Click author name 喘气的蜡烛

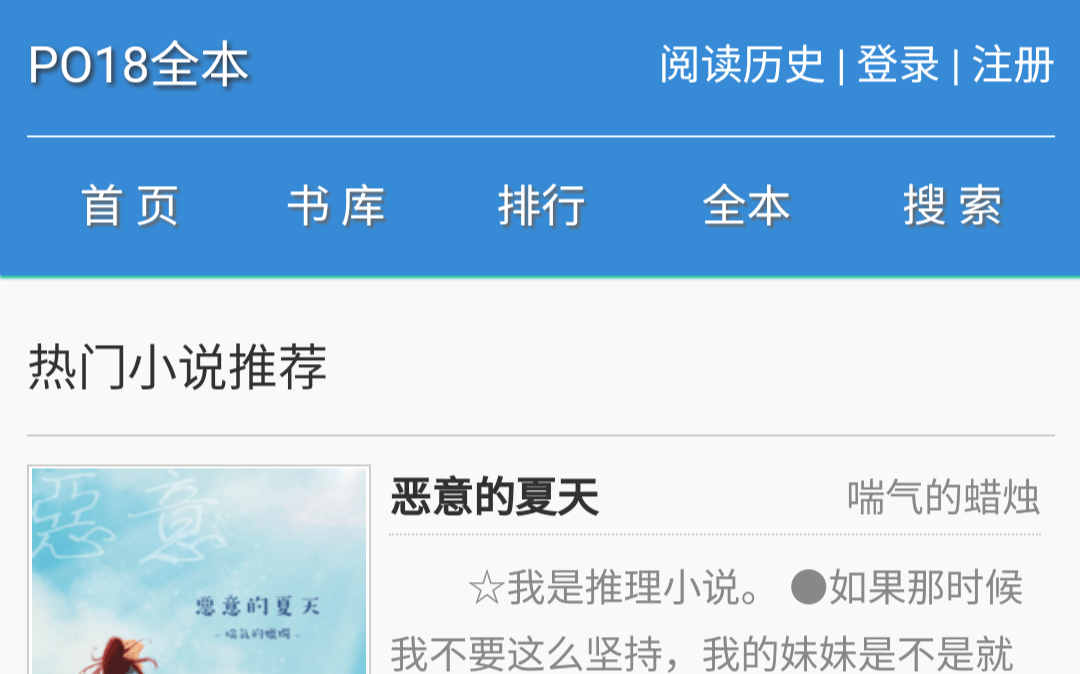[x=943, y=497]
